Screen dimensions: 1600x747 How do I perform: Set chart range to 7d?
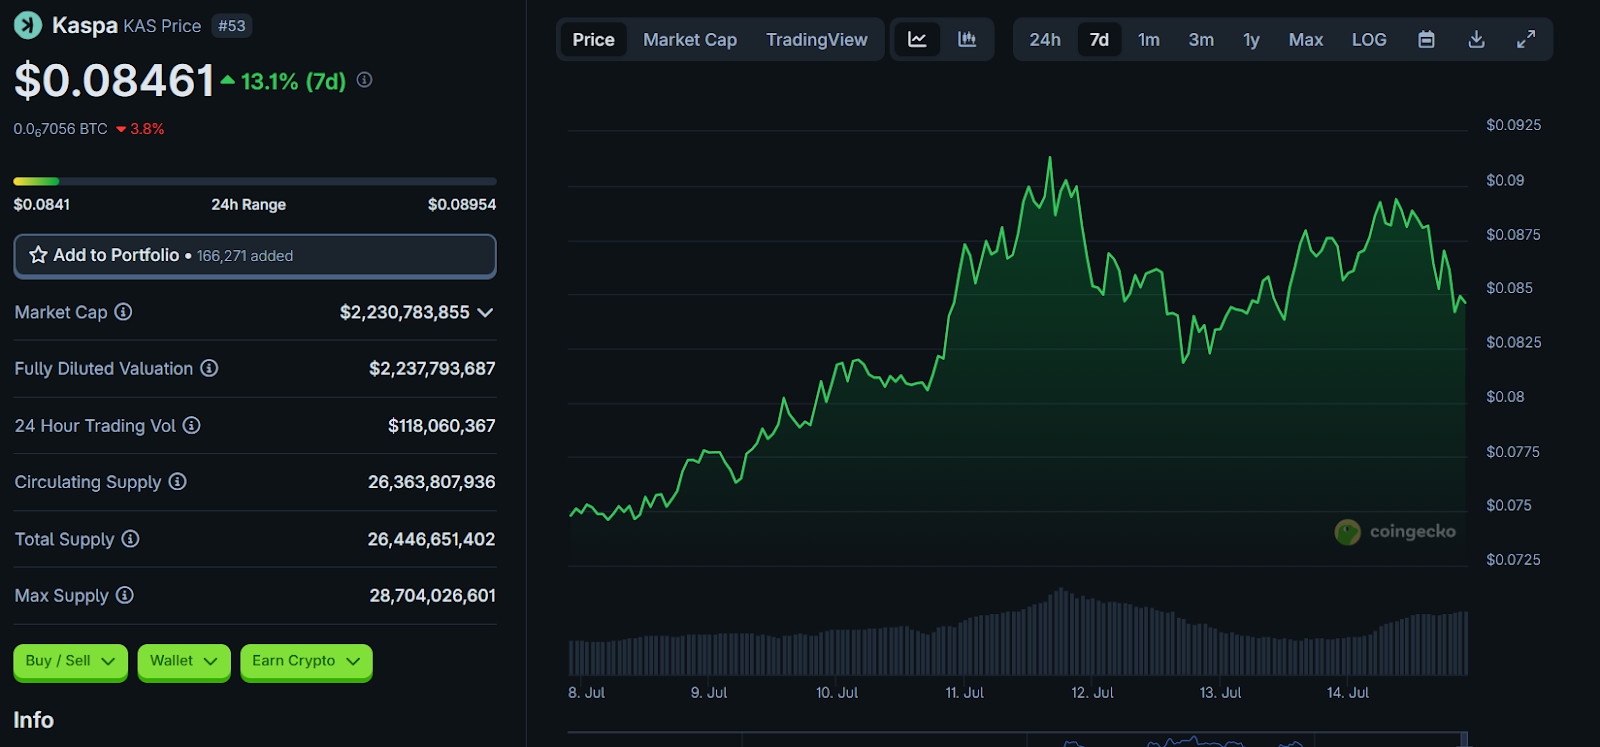click(1099, 39)
